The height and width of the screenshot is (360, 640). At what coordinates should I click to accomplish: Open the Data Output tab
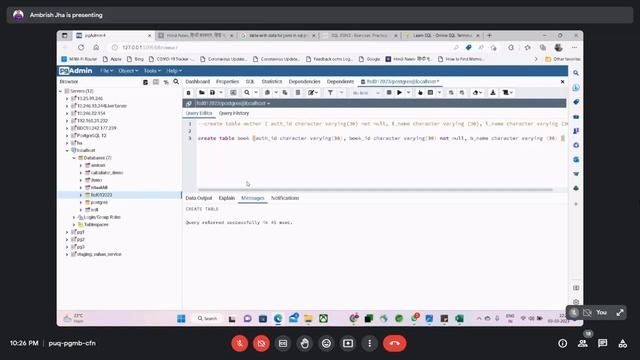pyautogui.click(x=199, y=198)
